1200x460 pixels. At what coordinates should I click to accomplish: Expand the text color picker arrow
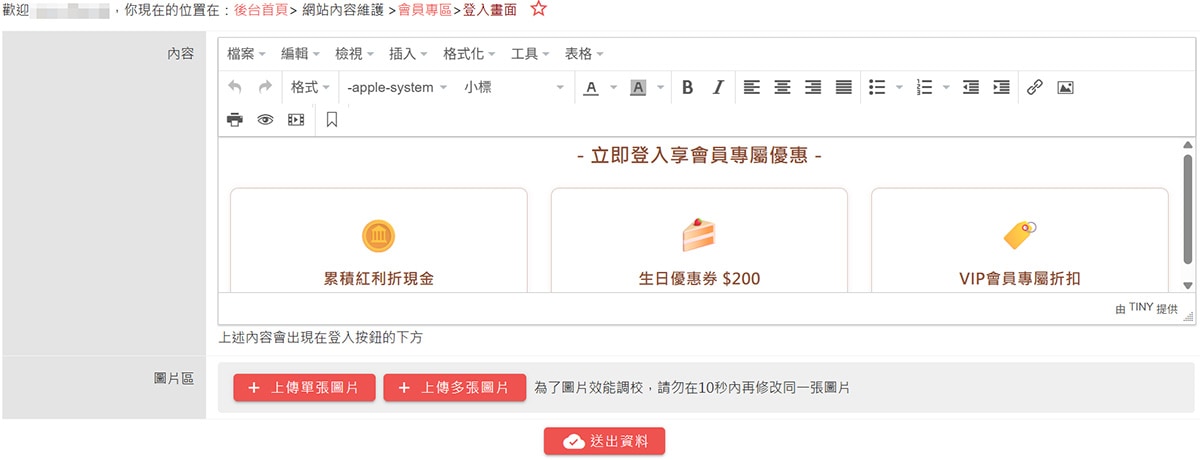[614, 88]
